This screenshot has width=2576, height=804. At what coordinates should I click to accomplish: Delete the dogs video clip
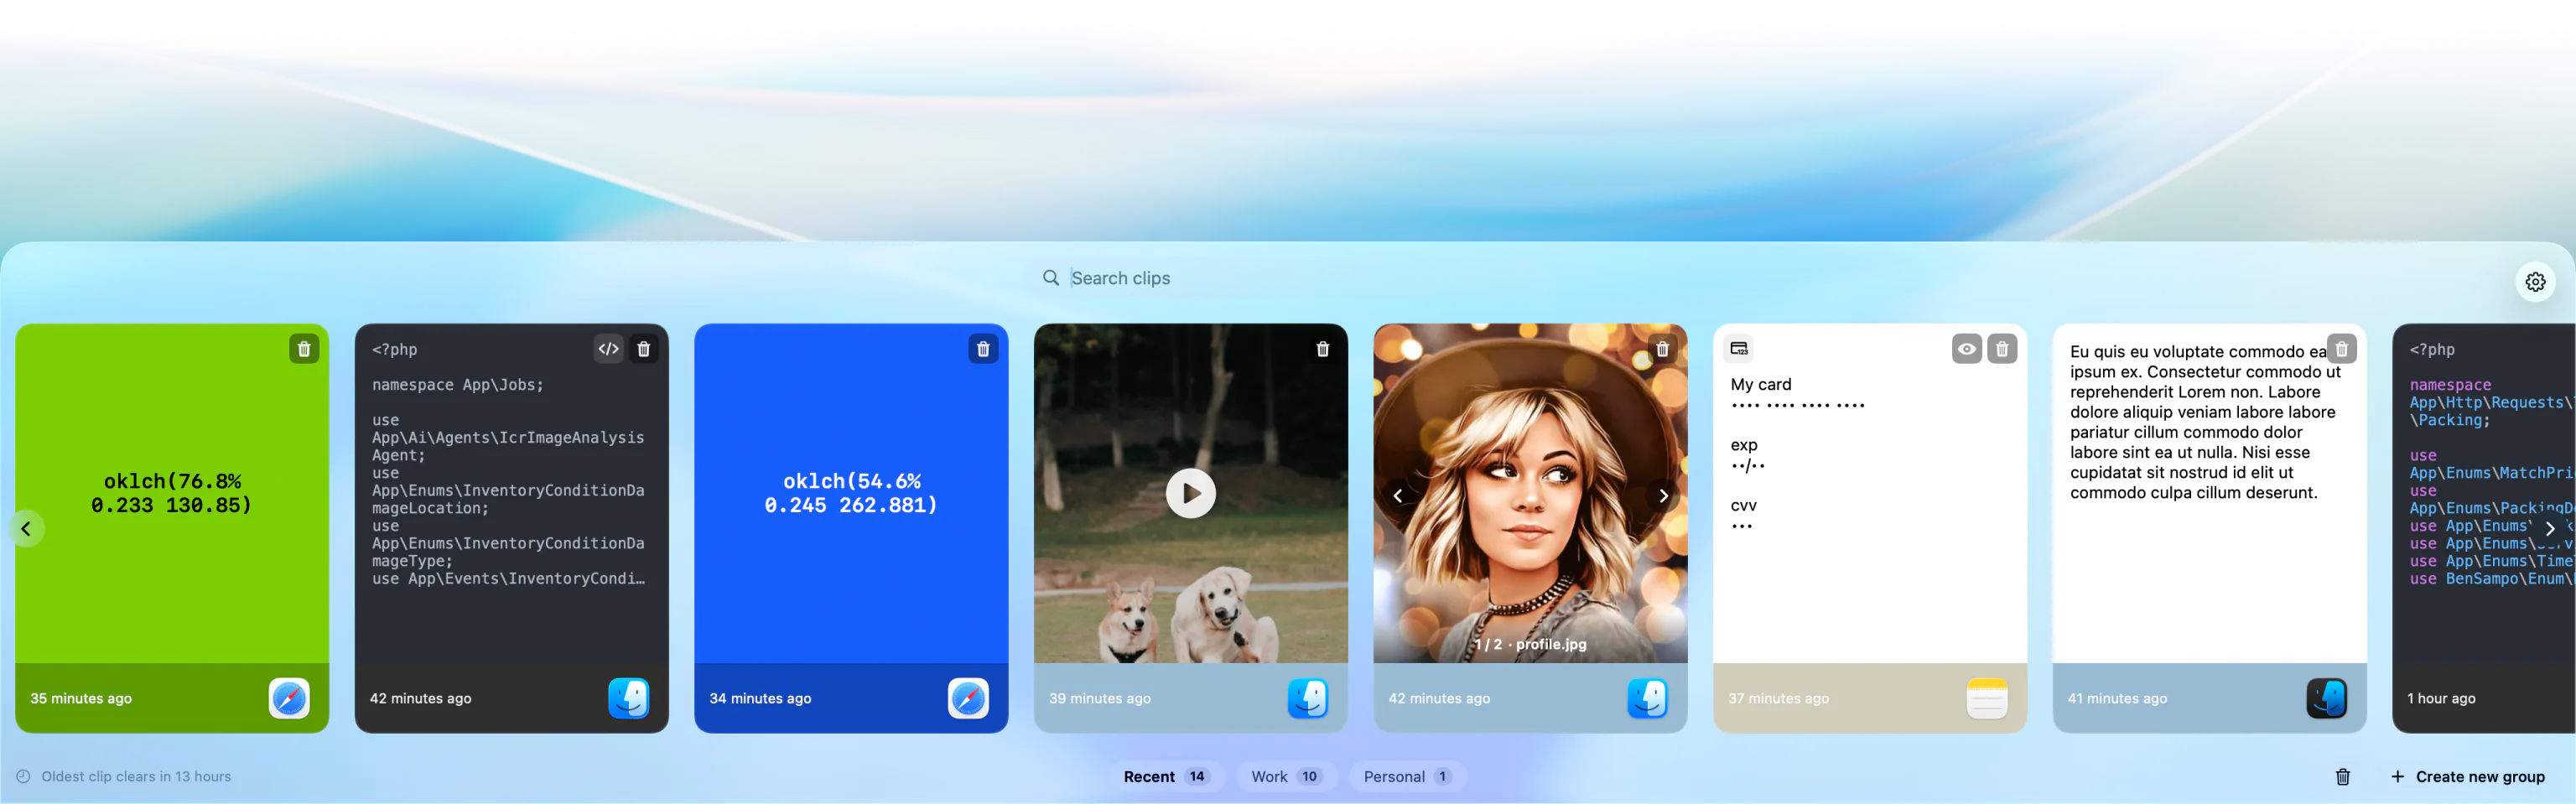click(x=1323, y=349)
